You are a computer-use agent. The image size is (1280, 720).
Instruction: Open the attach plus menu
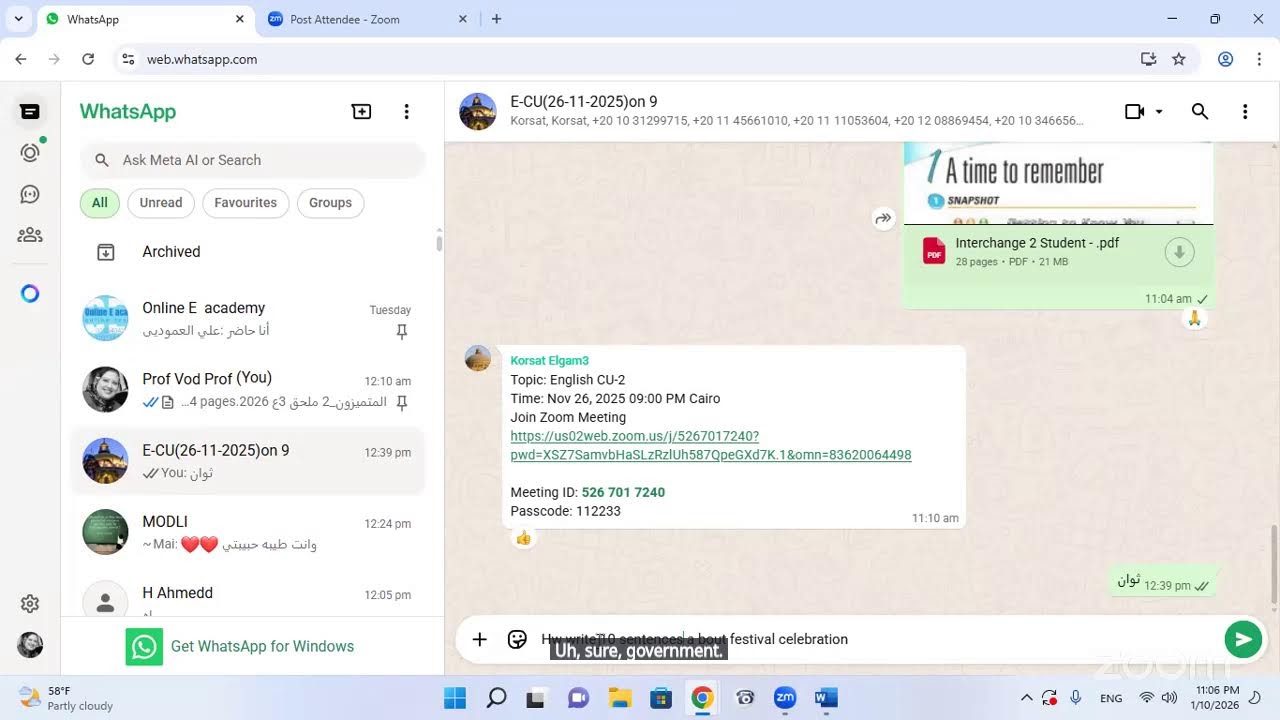(480, 640)
